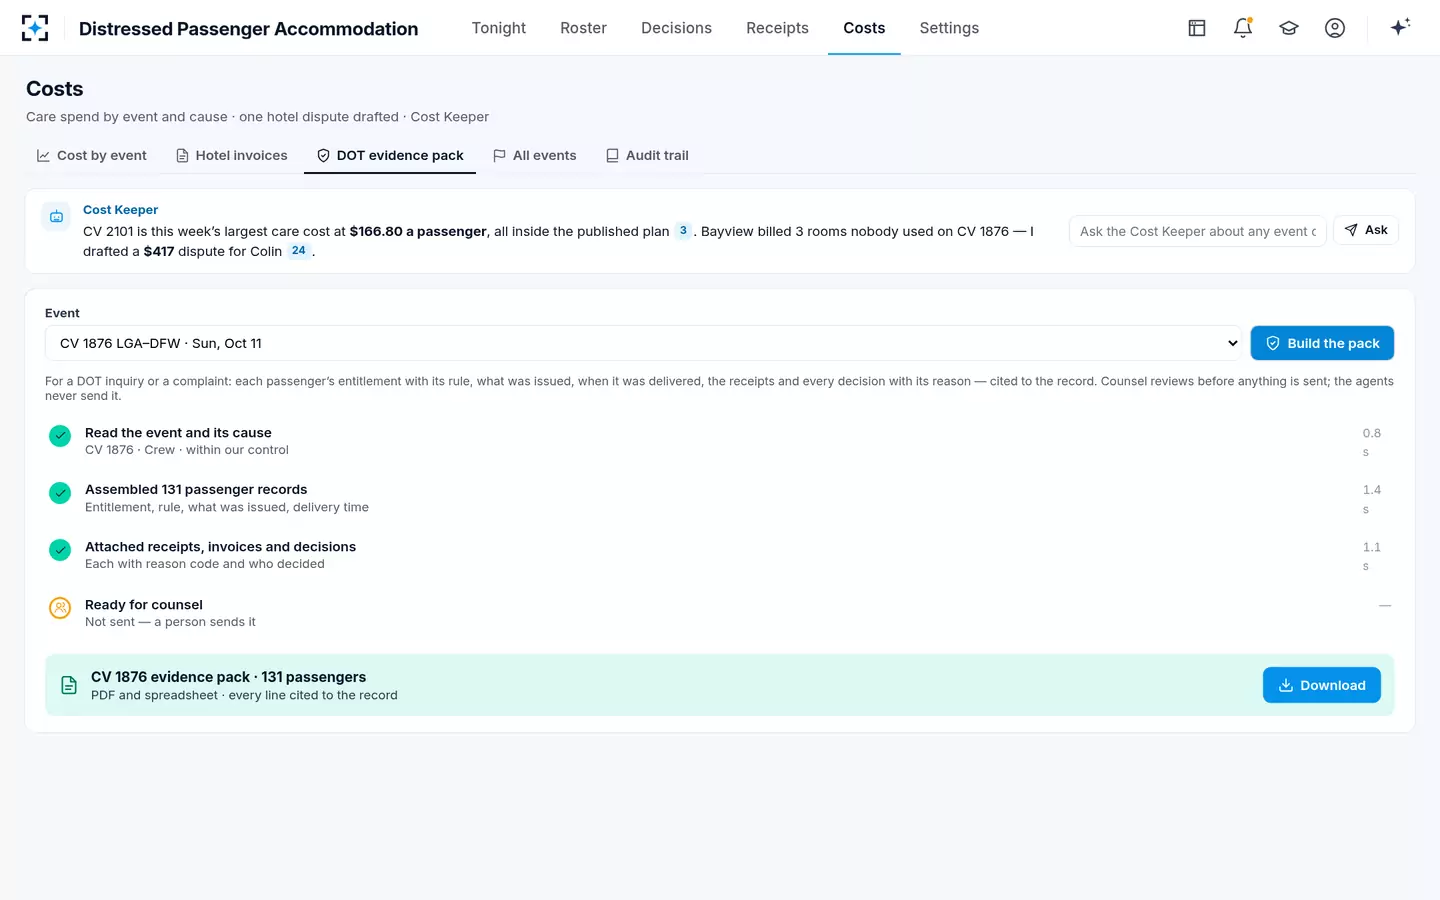Click the graduation cap training icon
Image resolution: width=1440 pixels, height=900 pixels.
coord(1289,28)
